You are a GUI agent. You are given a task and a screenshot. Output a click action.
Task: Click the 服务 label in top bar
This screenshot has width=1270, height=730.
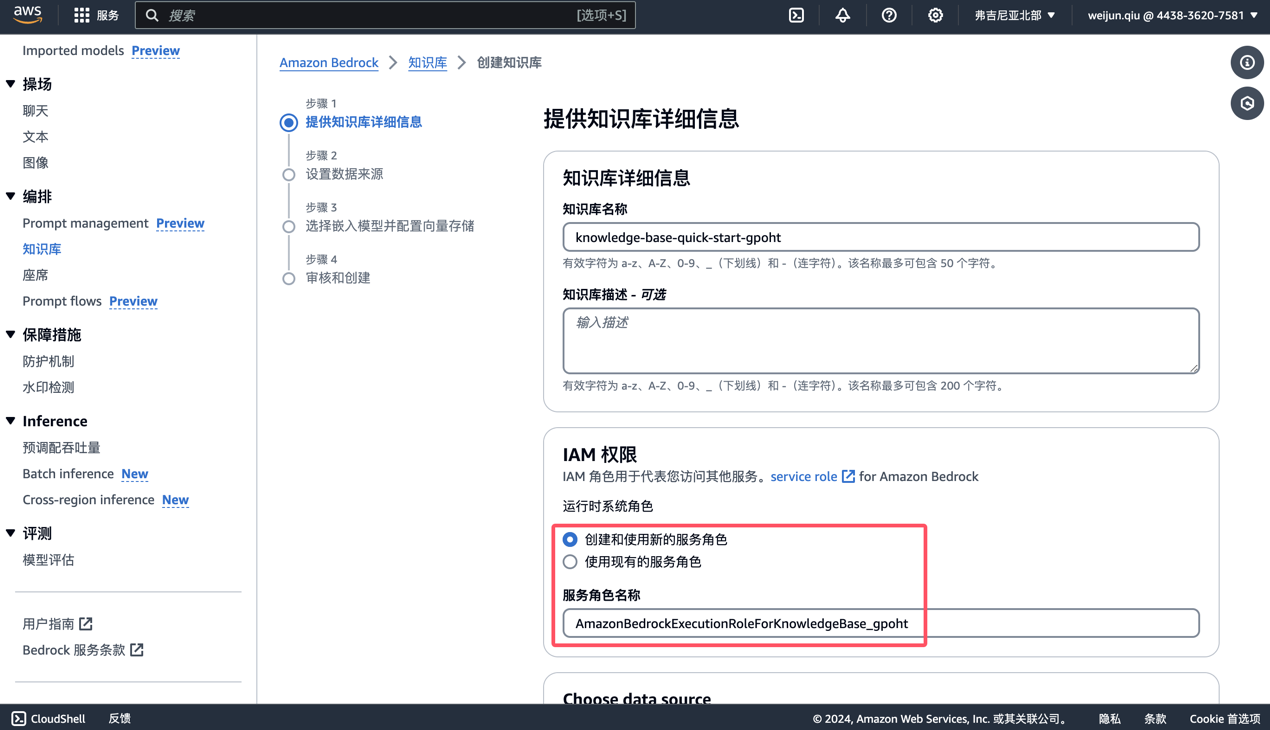point(108,15)
